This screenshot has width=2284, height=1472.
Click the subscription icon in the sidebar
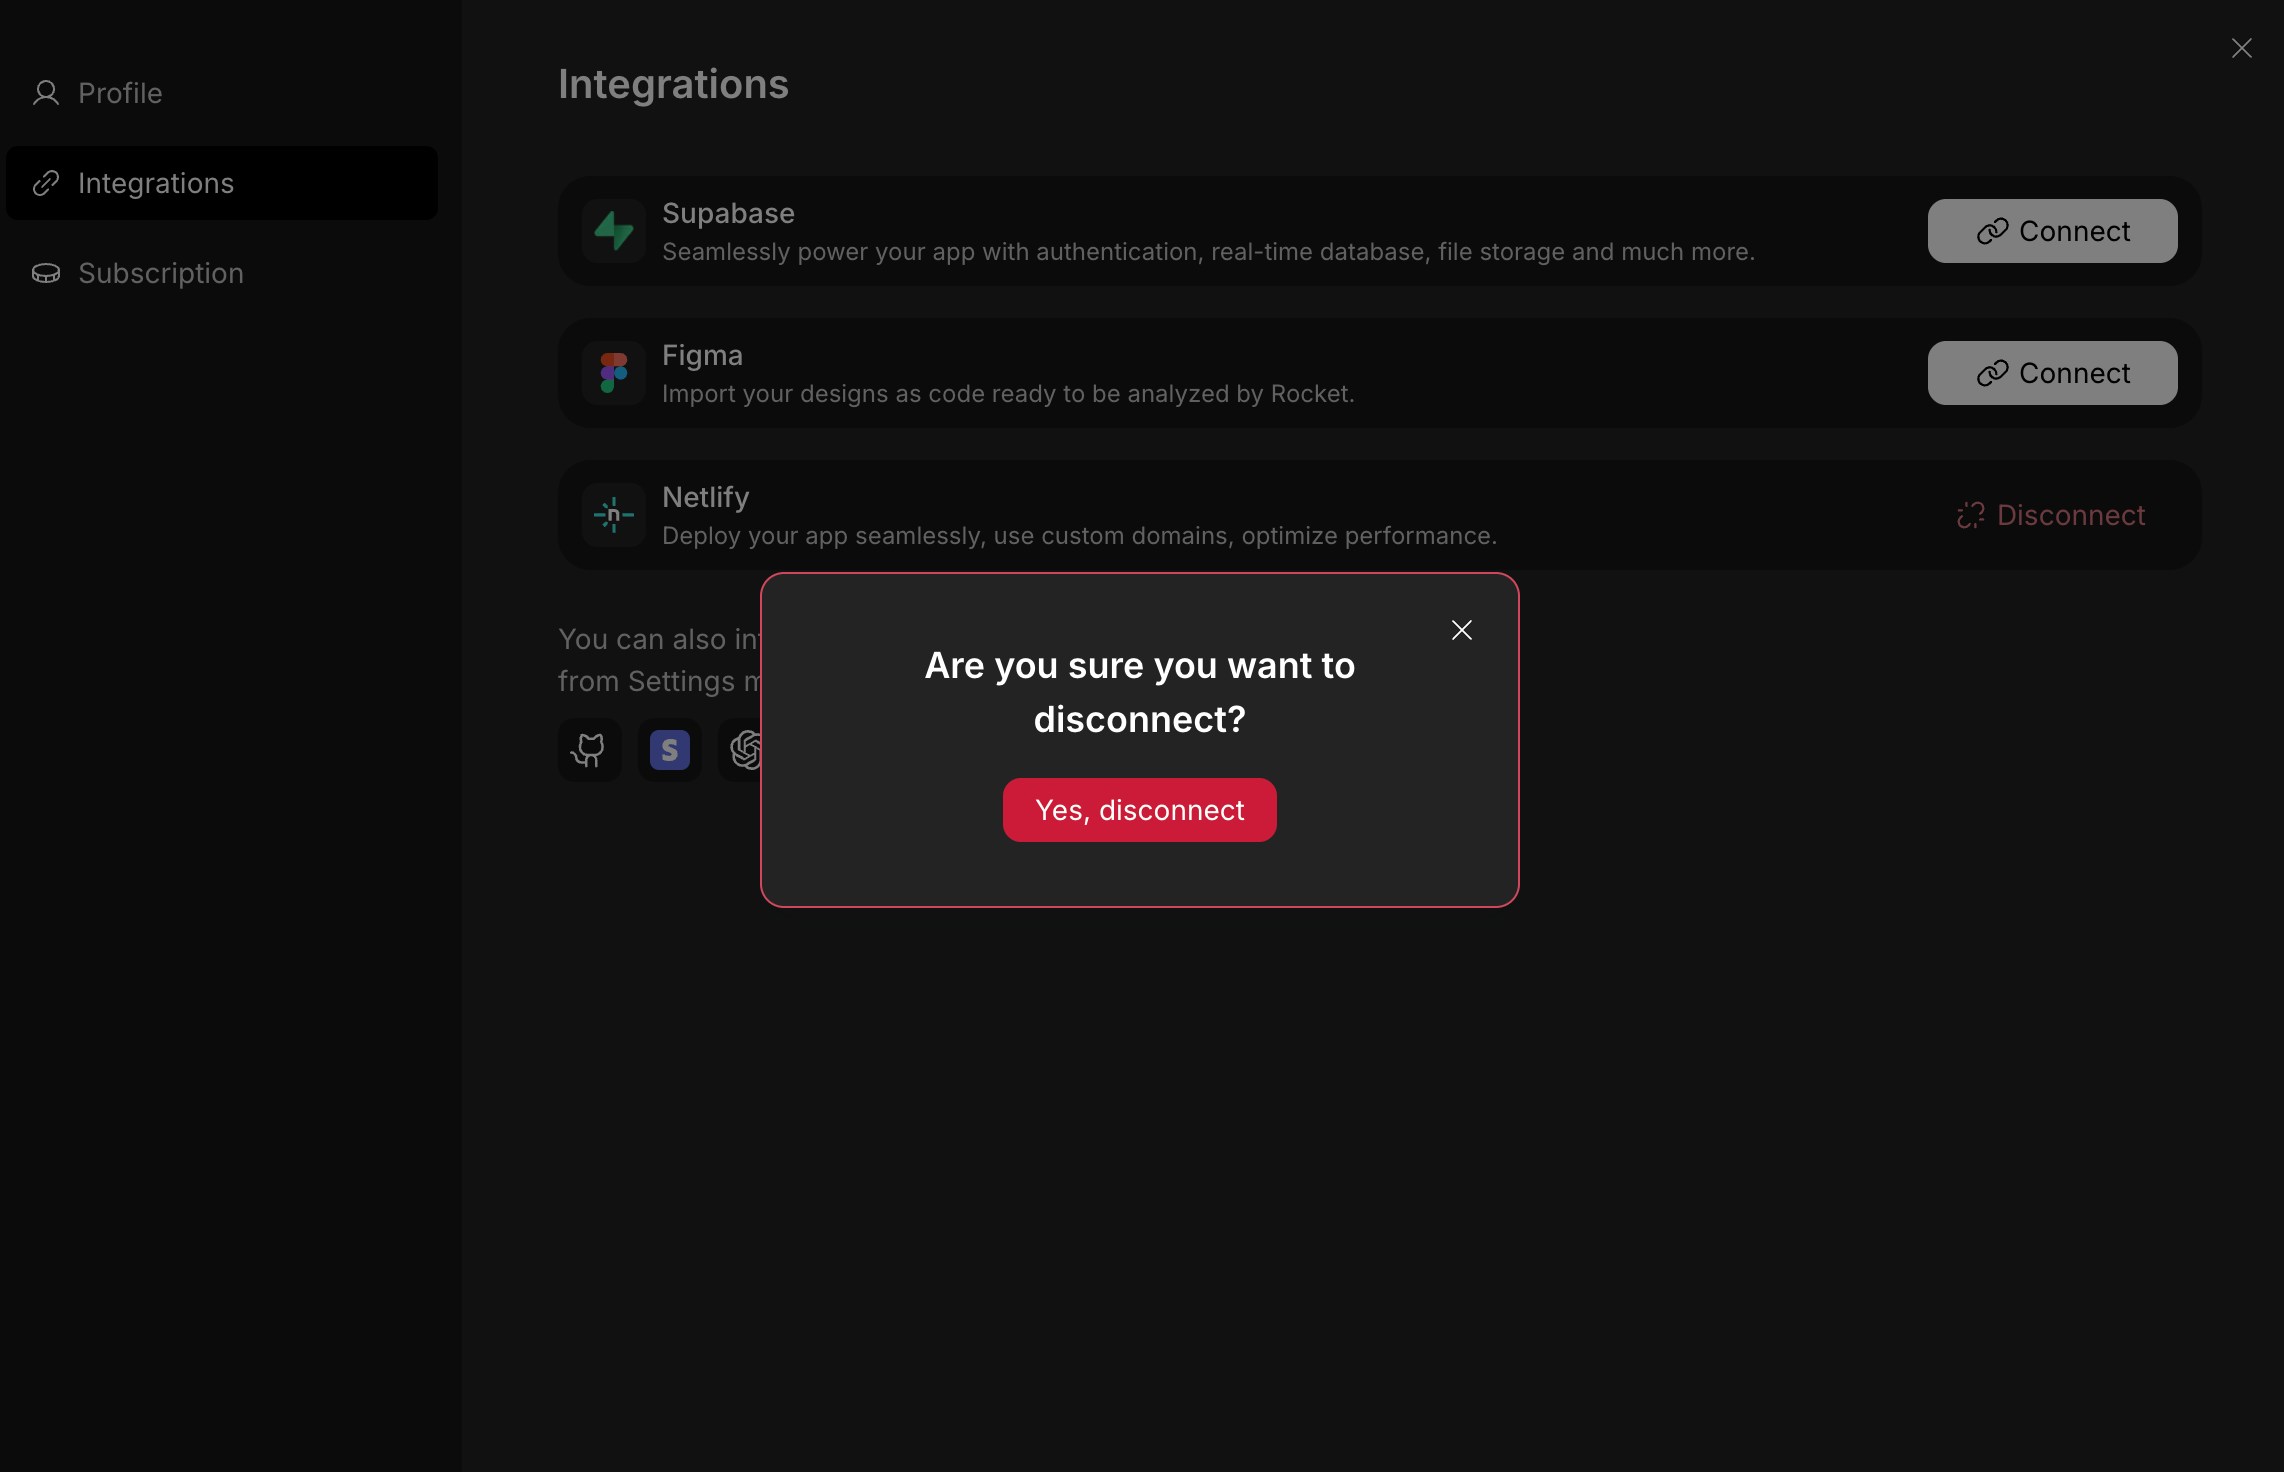click(46, 273)
